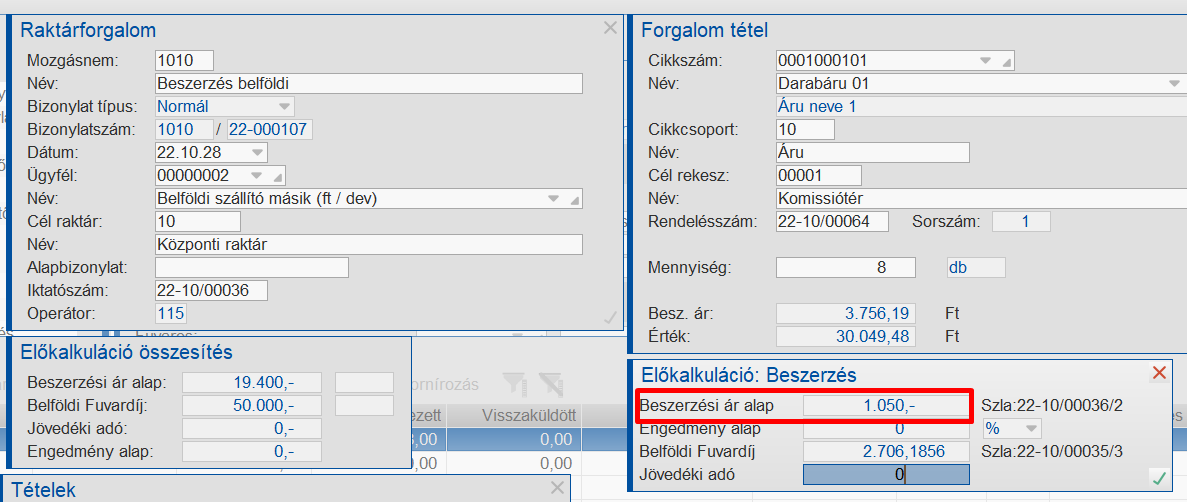Open the percent unit dropdown for Engedmény alap
The image size is (1187, 502).
click(x=1028, y=428)
